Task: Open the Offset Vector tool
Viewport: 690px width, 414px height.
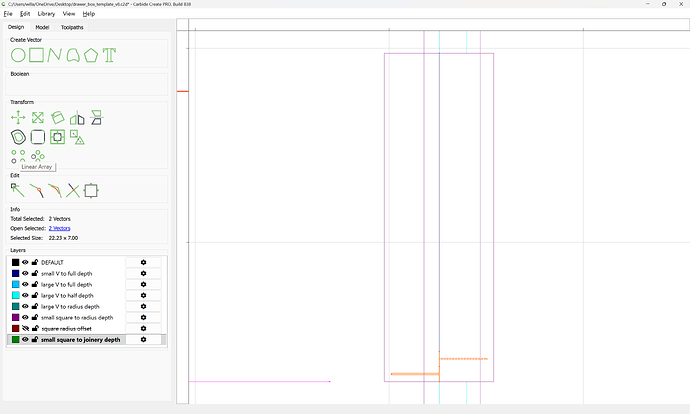Action: [18, 137]
